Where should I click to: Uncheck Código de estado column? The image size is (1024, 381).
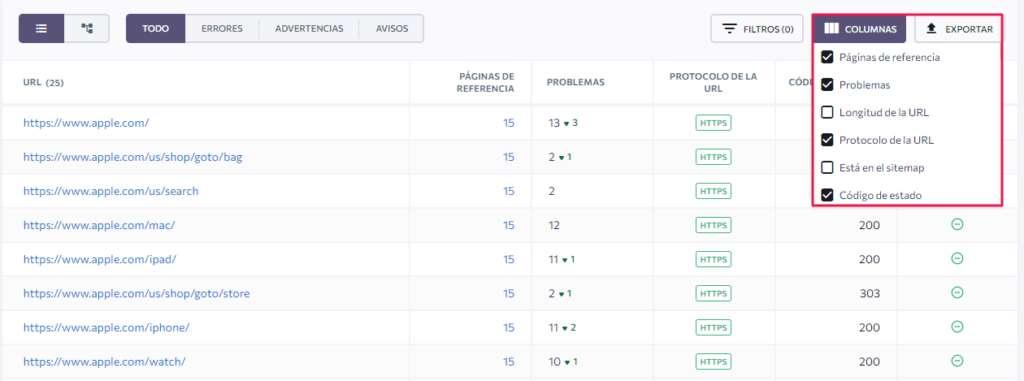827,195
